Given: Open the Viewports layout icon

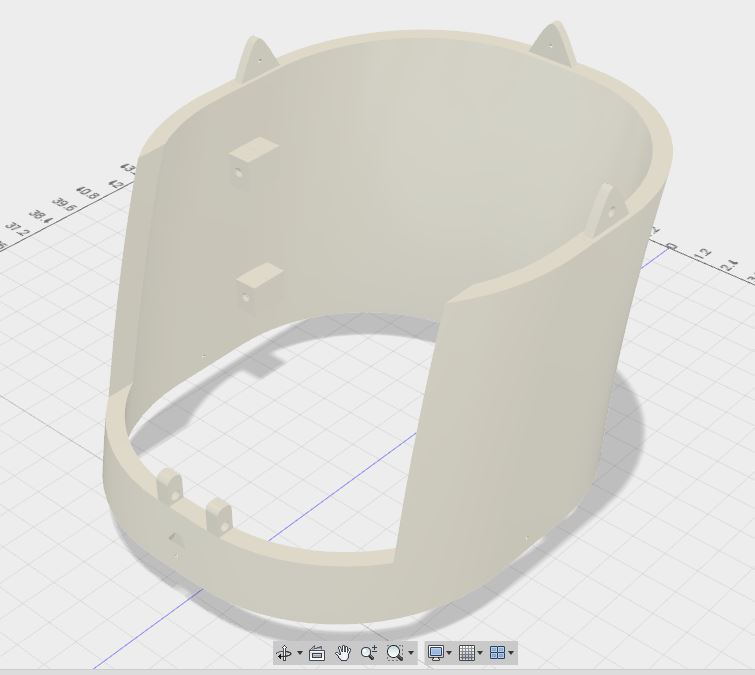Looking at the screenshot, I should click(497, 653).
